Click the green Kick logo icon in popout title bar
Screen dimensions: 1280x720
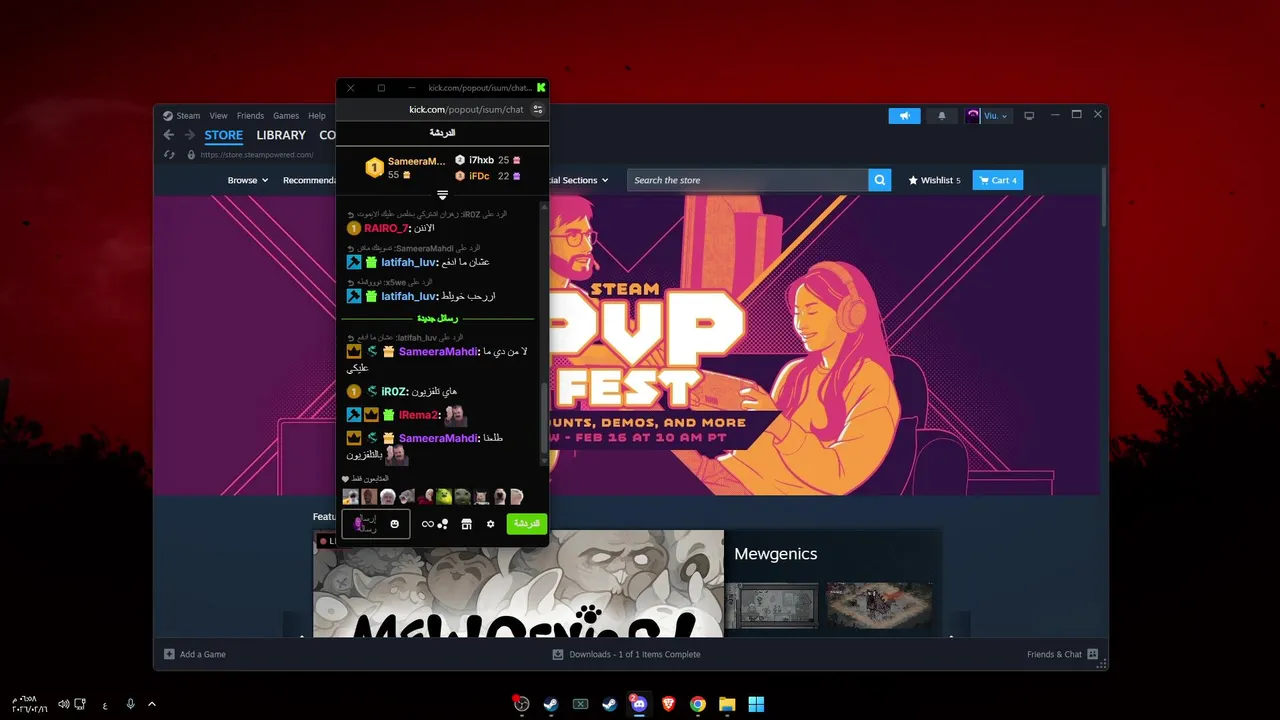(541, 88)
